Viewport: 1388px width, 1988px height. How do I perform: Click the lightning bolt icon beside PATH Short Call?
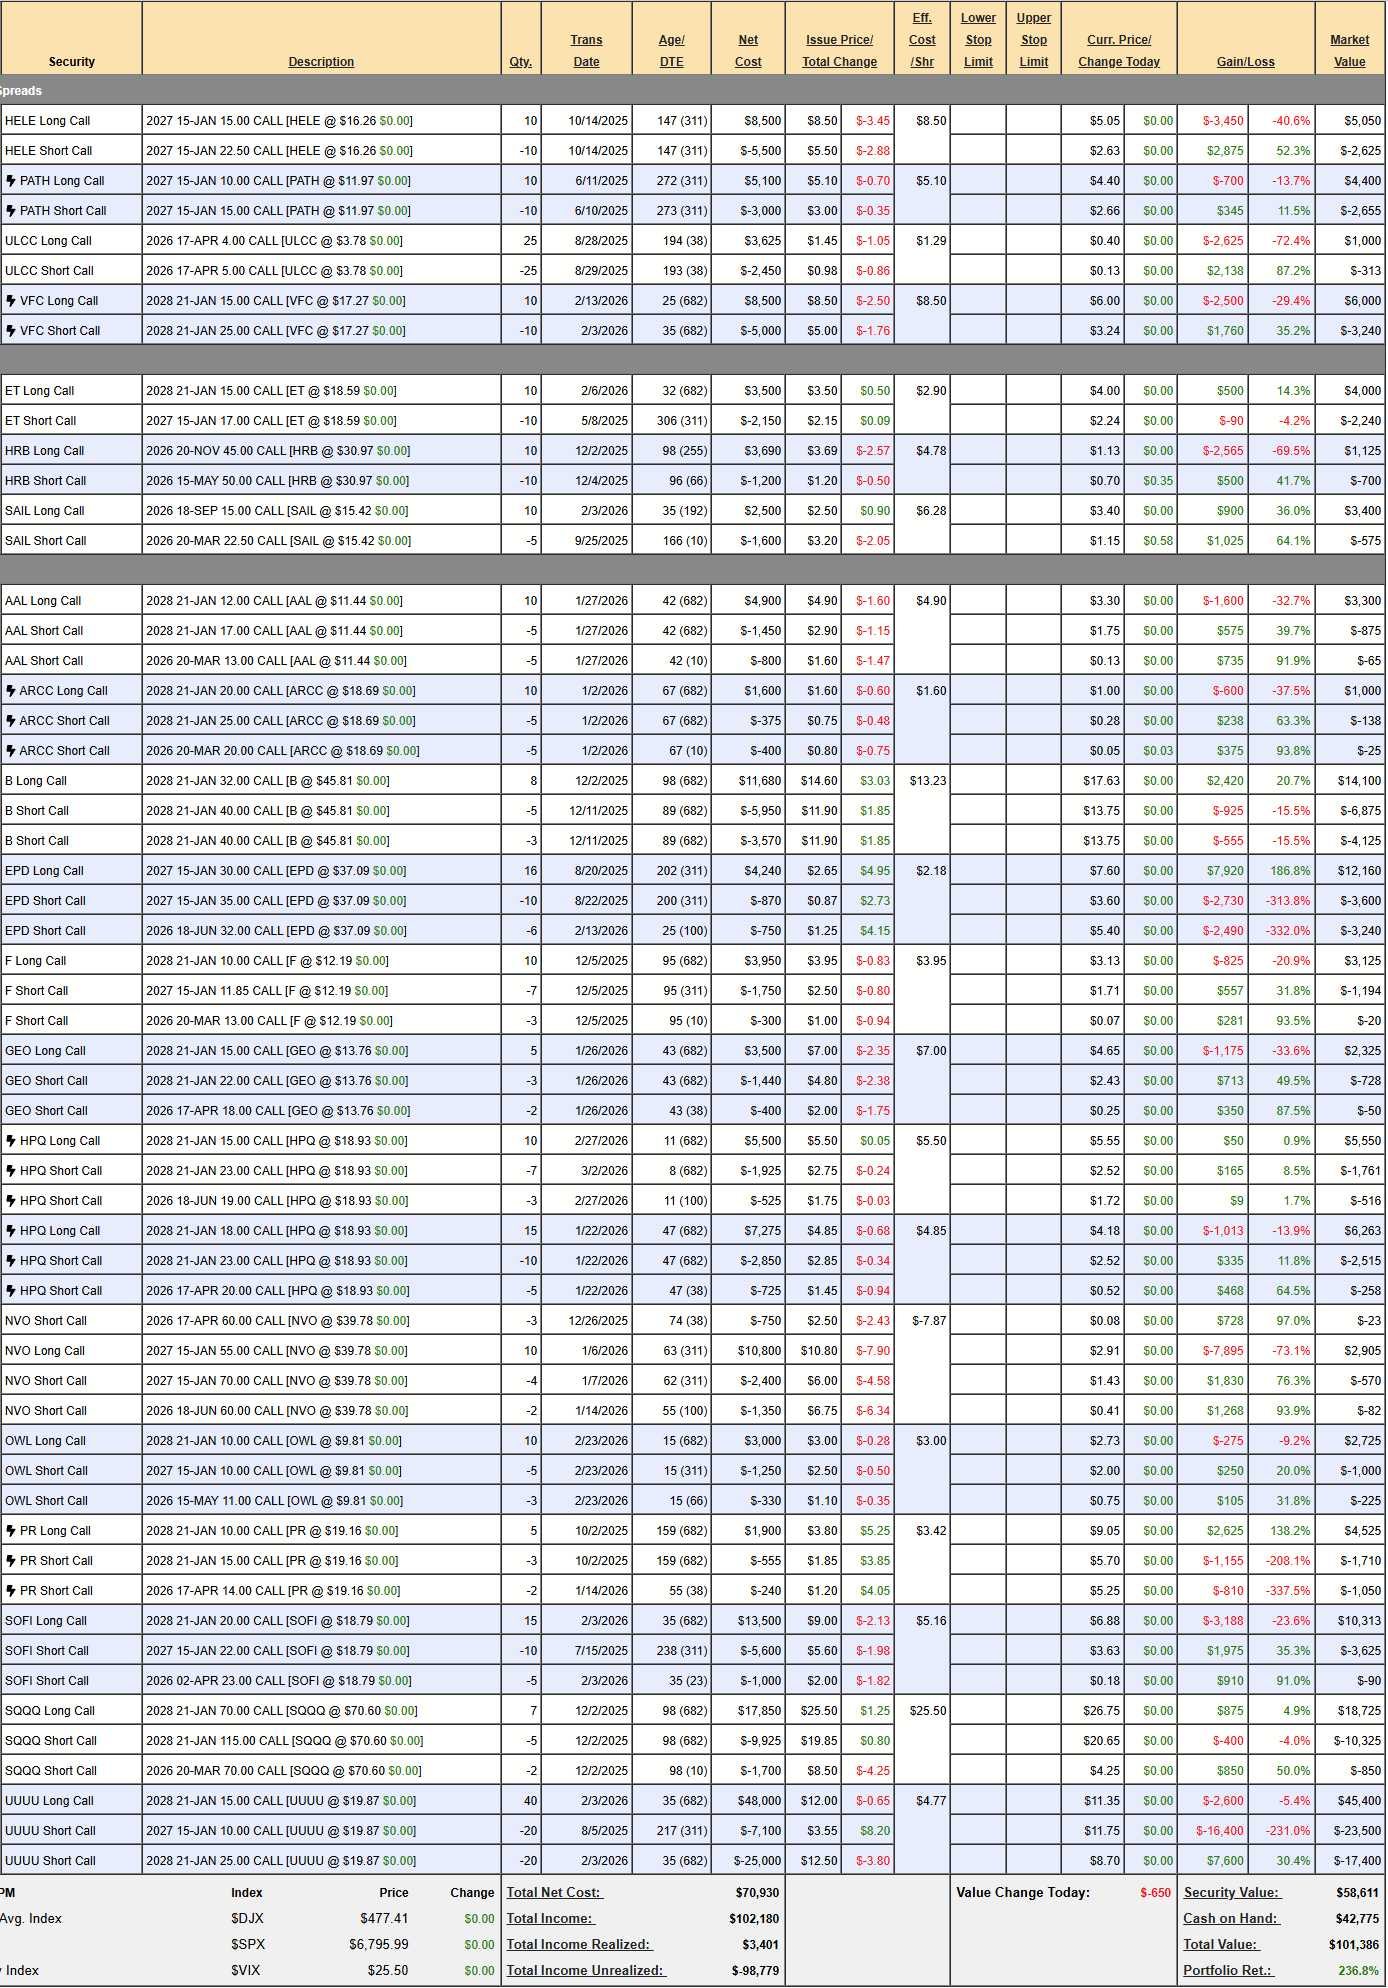pos(11,211)
